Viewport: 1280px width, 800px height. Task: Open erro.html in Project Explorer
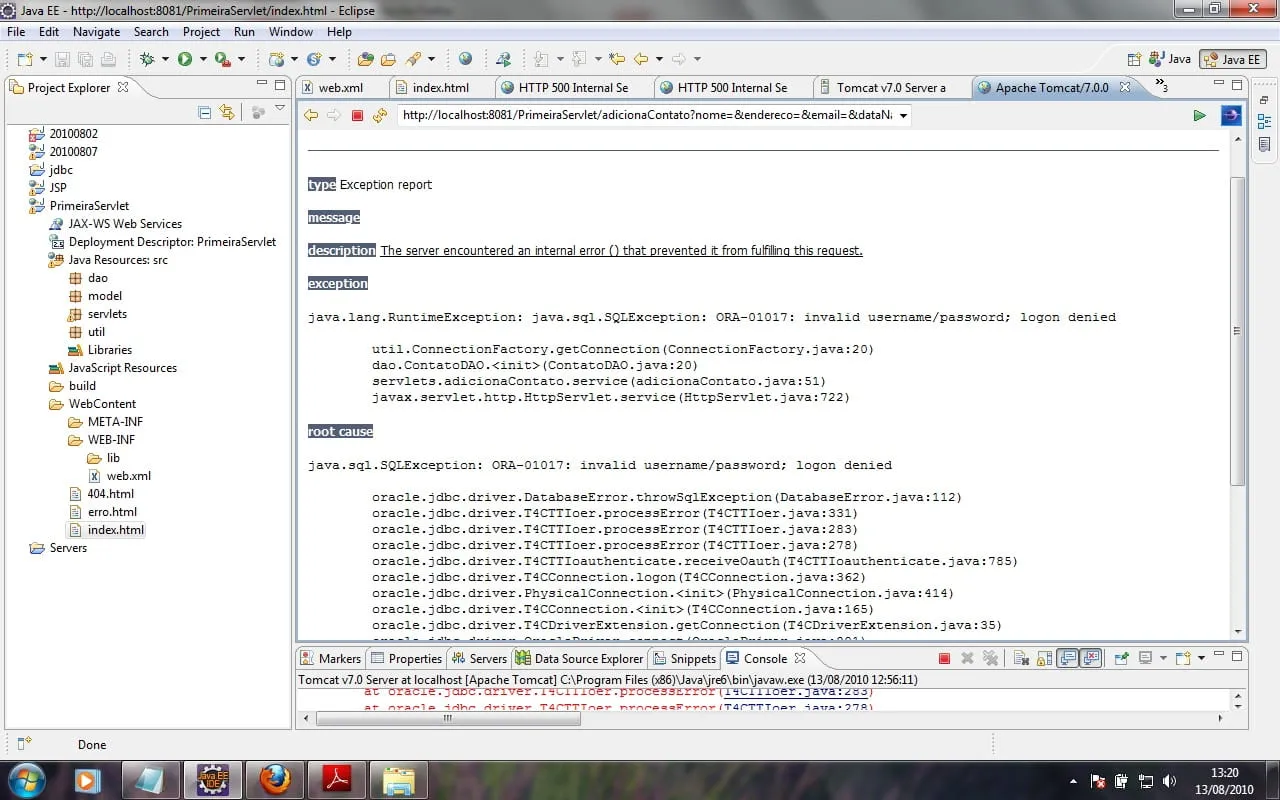click(112, 512)
